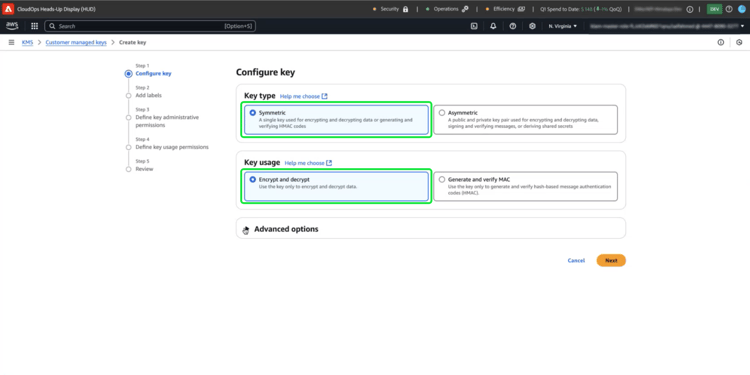Open AWS notifications bell
750x375 pixels.
(494, 26)
